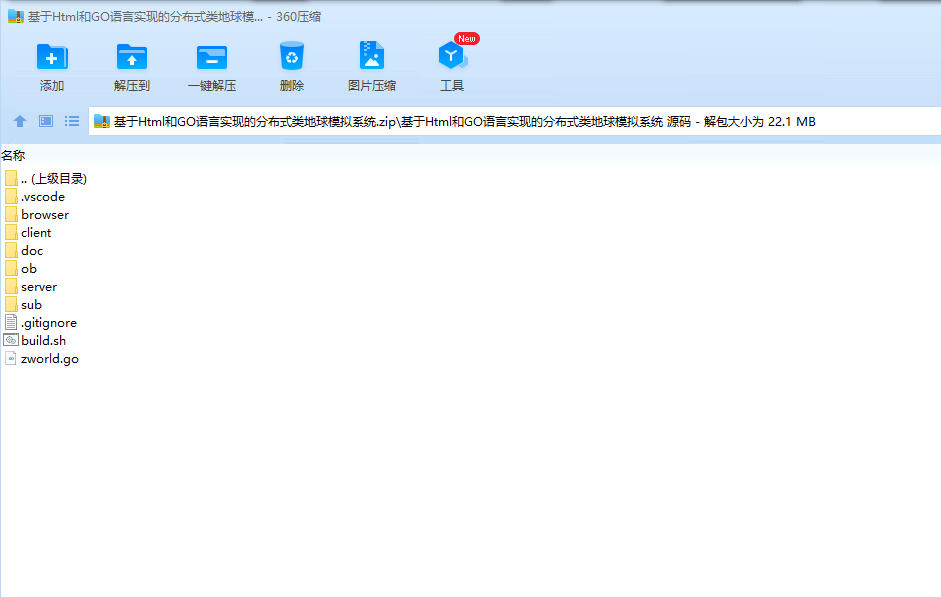This screenshot has width=941, height=597.
Task: Click the folder icon beside sub
Action: click(11, 304)
